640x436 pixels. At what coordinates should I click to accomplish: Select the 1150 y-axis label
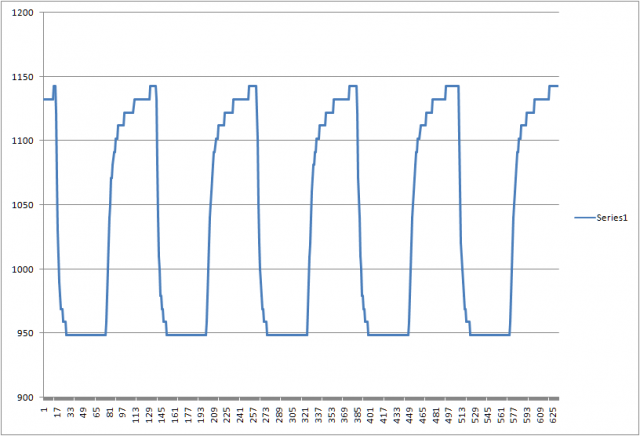(21, 77)
